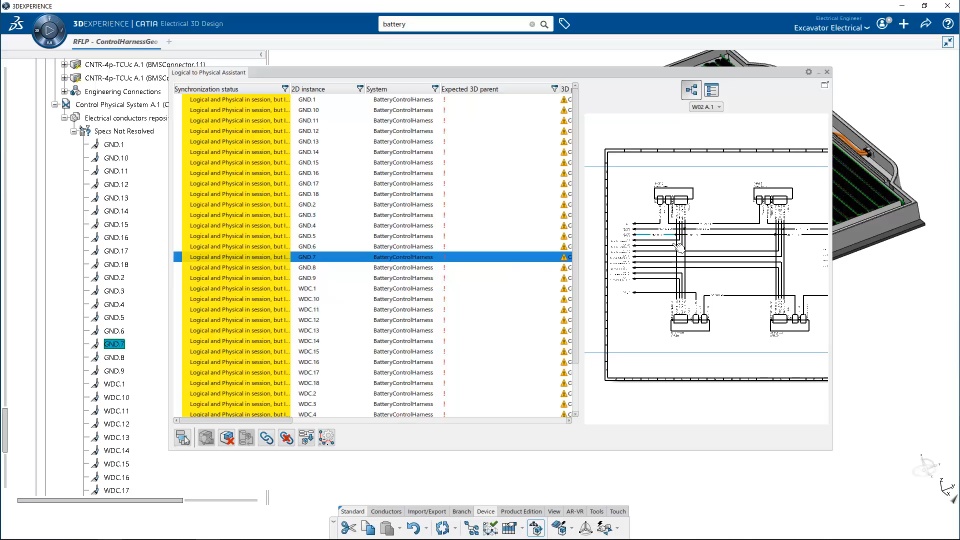960x540 pixels.
Task: Click the gear with route points icon
Action: pos(326,437)
